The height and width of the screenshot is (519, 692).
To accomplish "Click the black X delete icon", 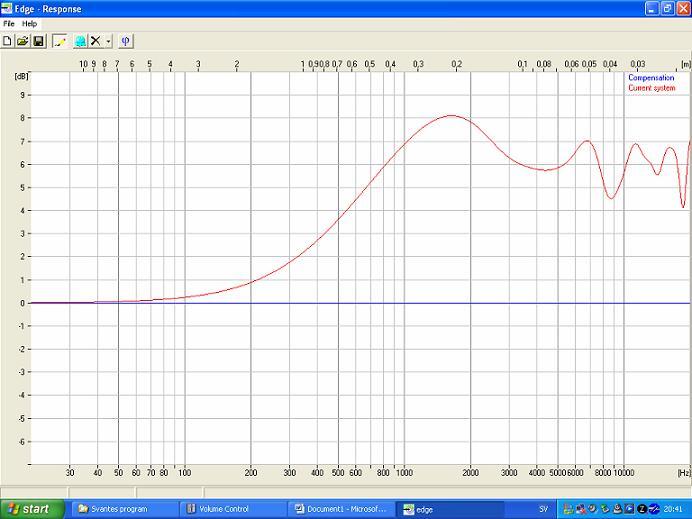I will click(x=96, y=41).
